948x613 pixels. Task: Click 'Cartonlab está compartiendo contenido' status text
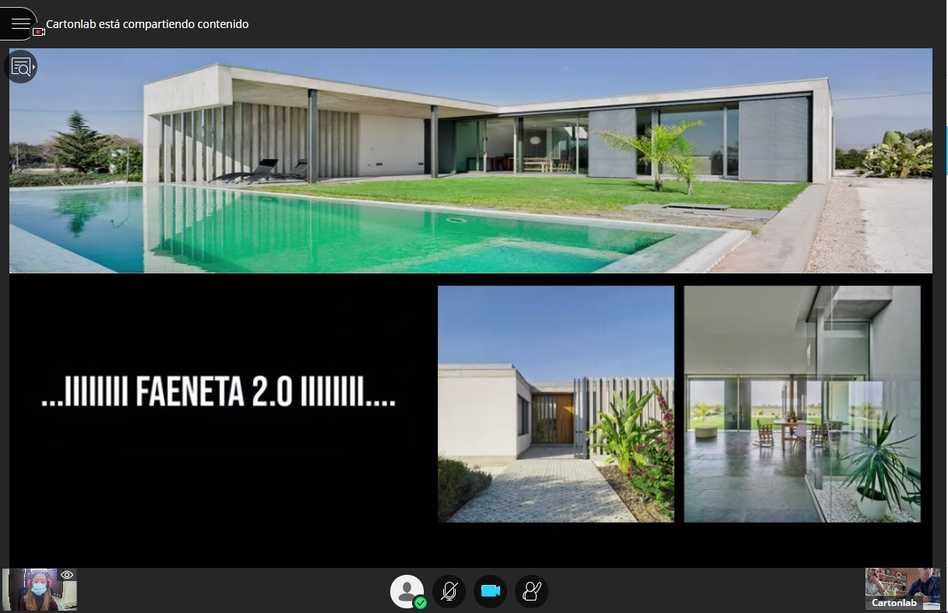point(147,23)
